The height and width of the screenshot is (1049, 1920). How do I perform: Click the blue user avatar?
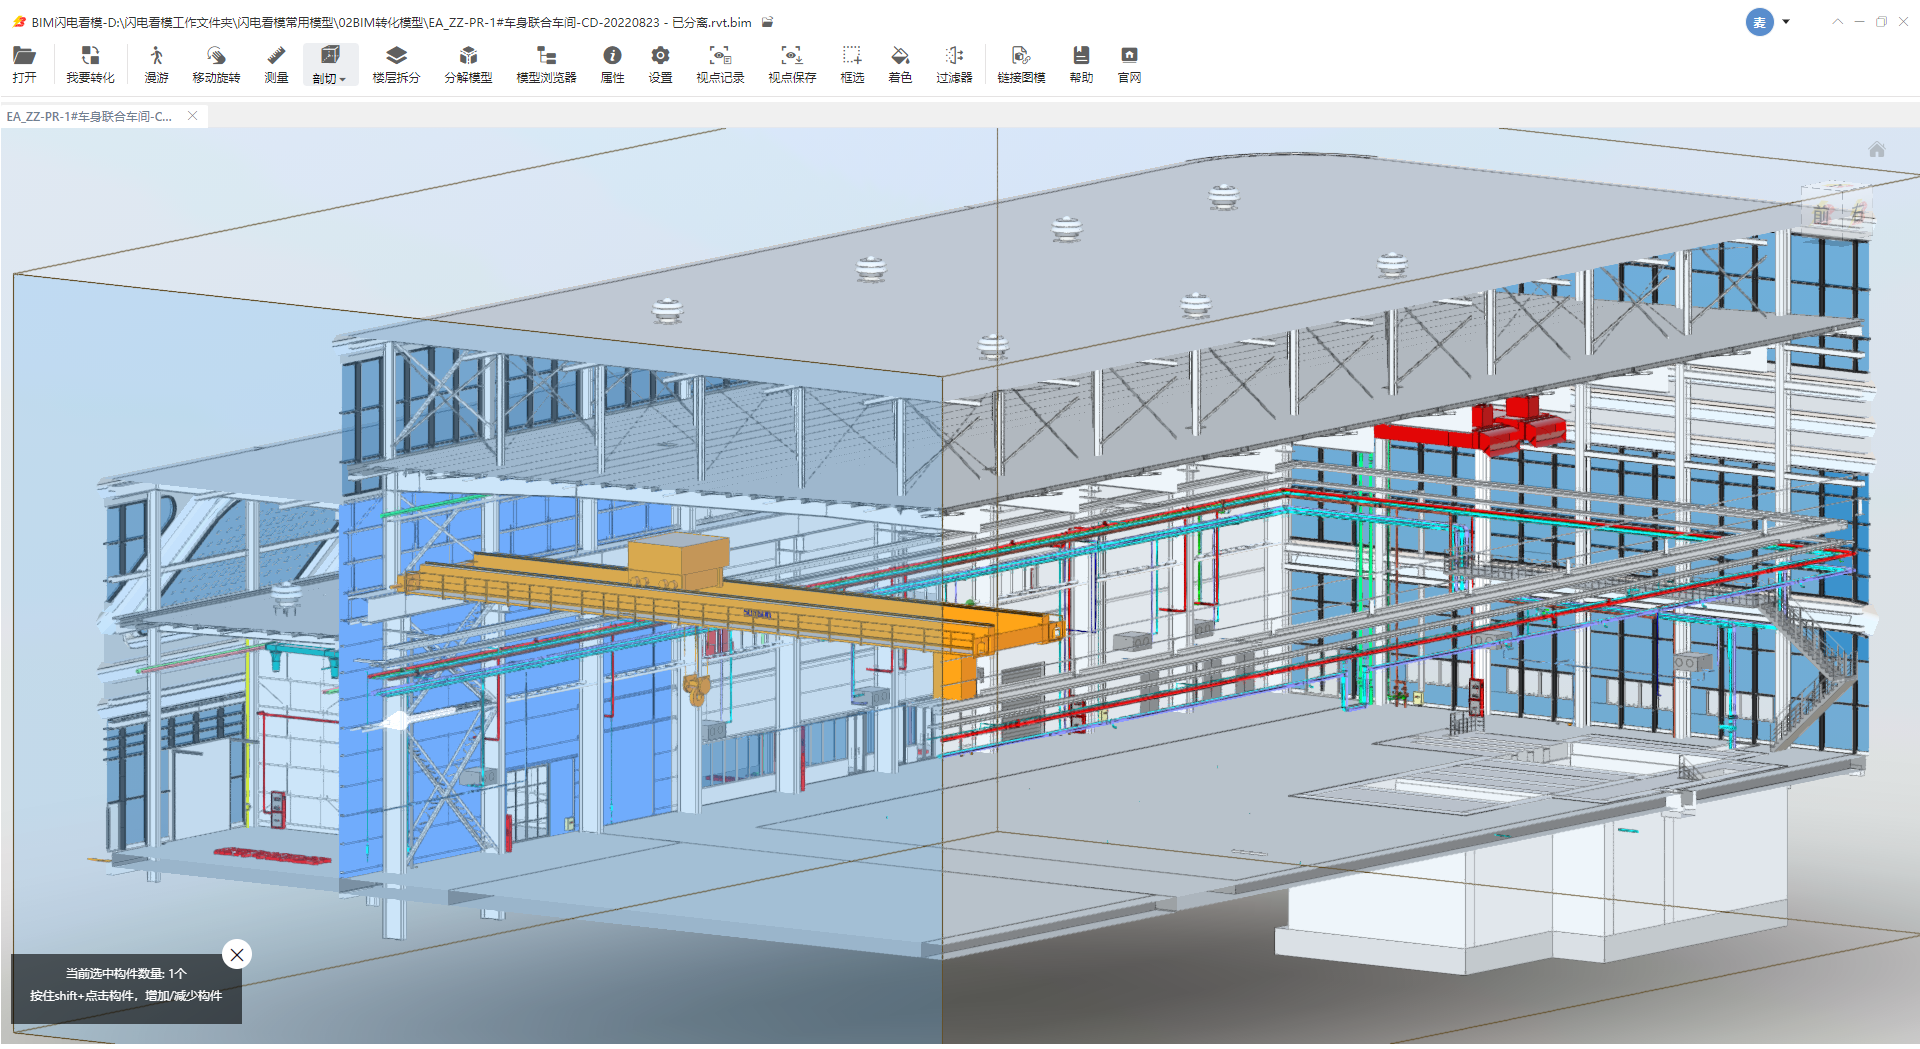coord(1760,22)
